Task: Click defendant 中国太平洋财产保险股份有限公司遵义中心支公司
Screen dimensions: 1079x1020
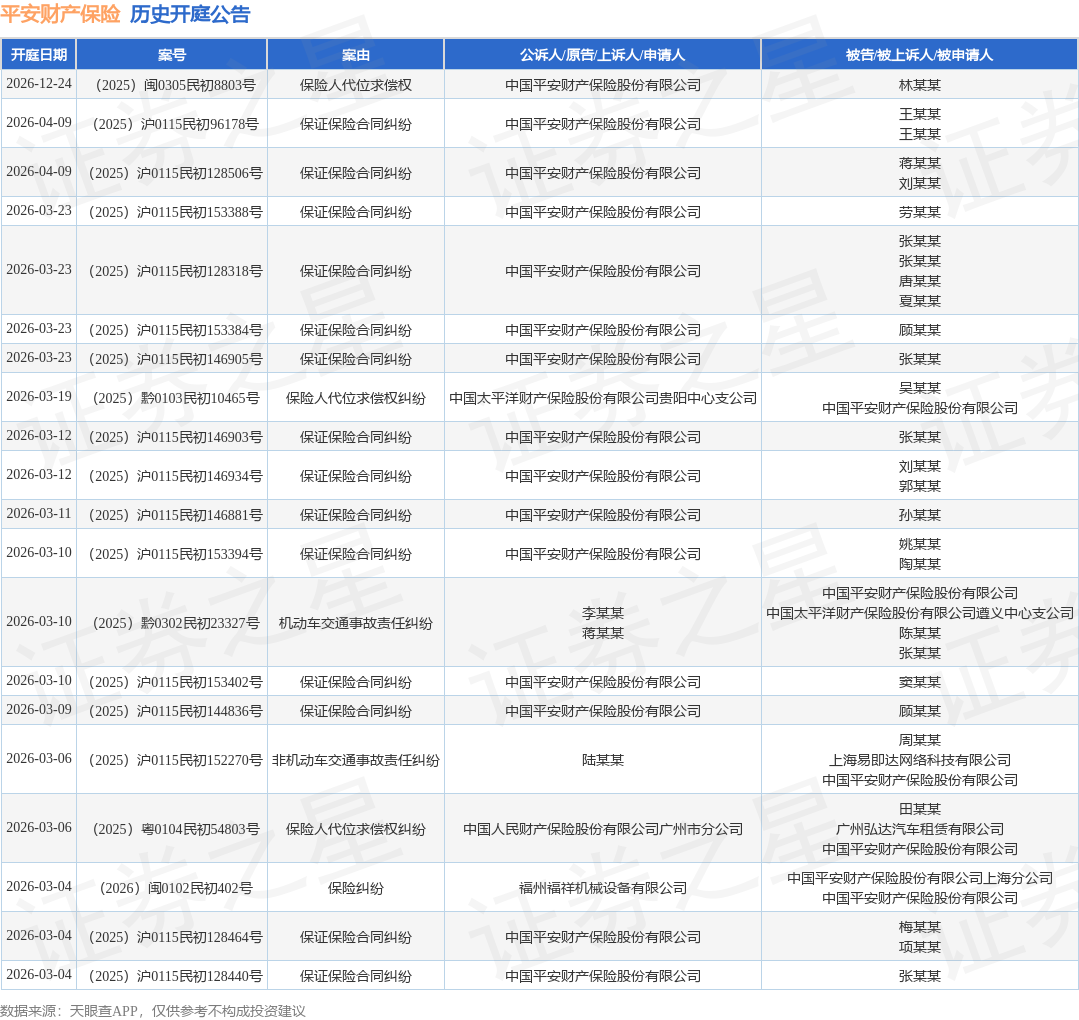Action: point(919,613)
